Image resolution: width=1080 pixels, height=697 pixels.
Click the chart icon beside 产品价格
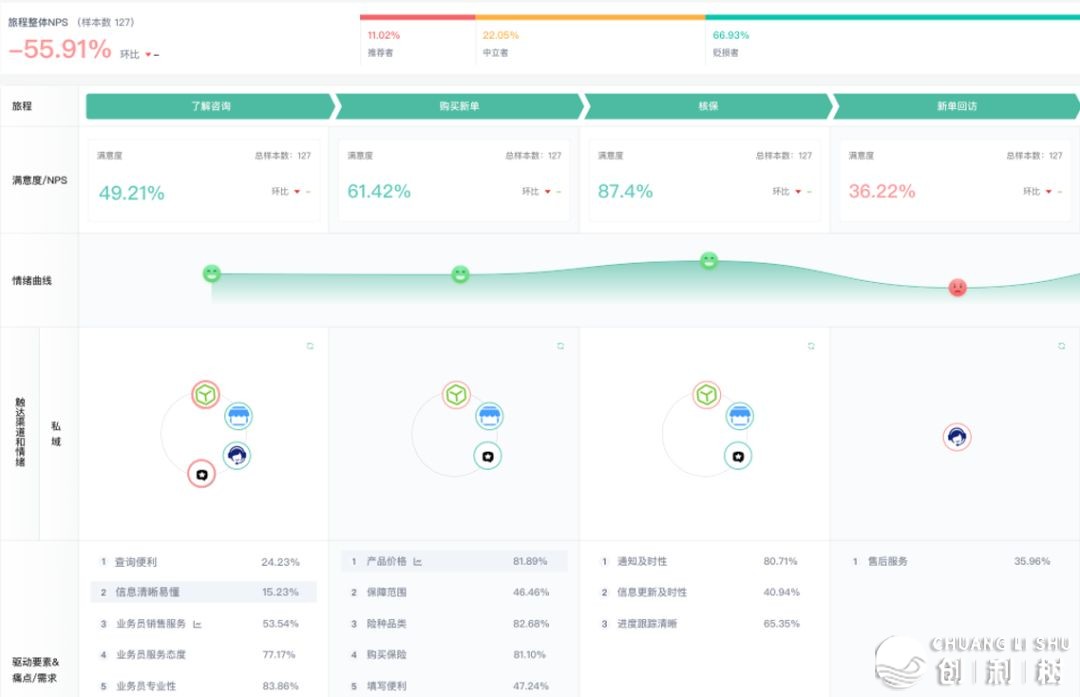(418, 562)
